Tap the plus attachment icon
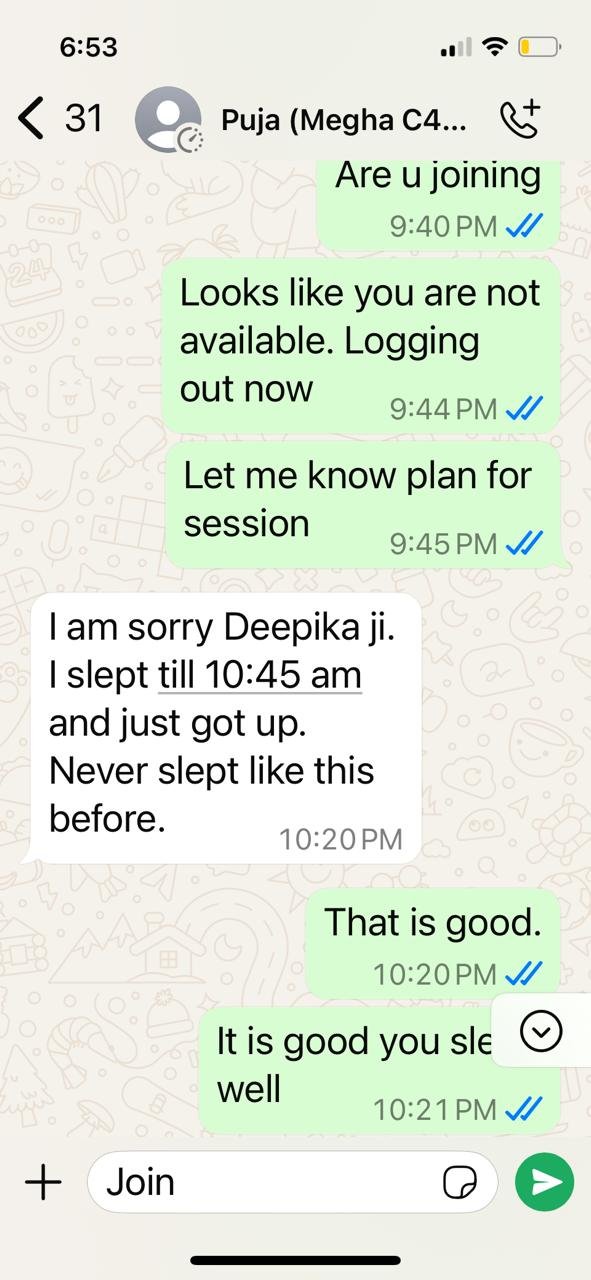The width and height of the screenshot is (591, 1280). click(x=43, y=1182)
